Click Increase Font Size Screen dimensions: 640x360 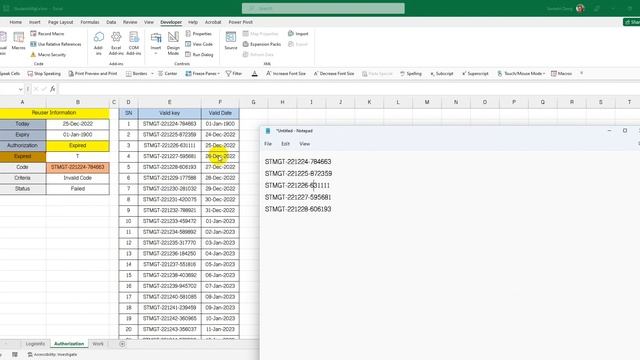pos(286,73)
